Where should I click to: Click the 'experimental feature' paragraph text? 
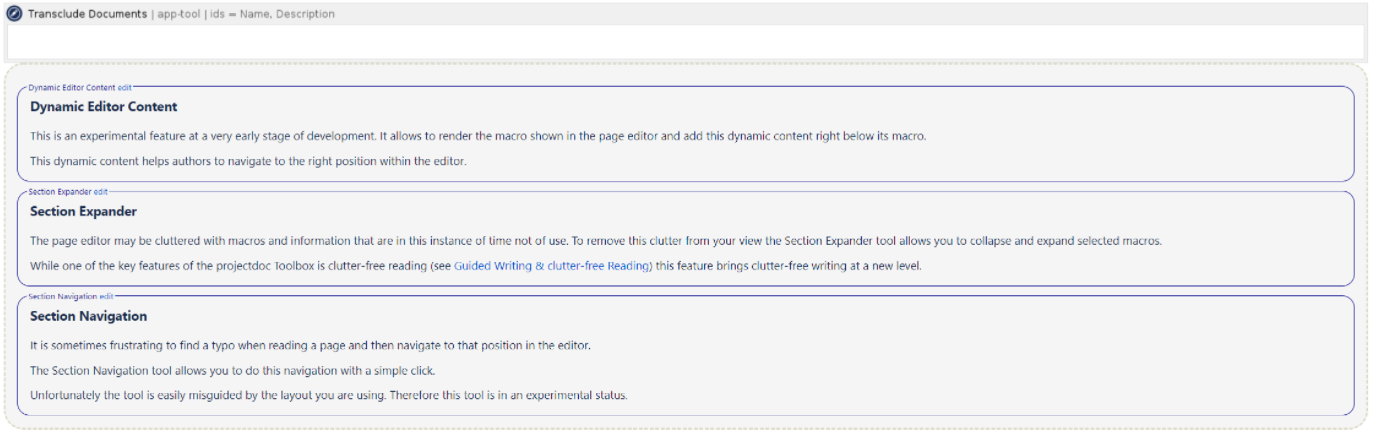tap(478, 136)
